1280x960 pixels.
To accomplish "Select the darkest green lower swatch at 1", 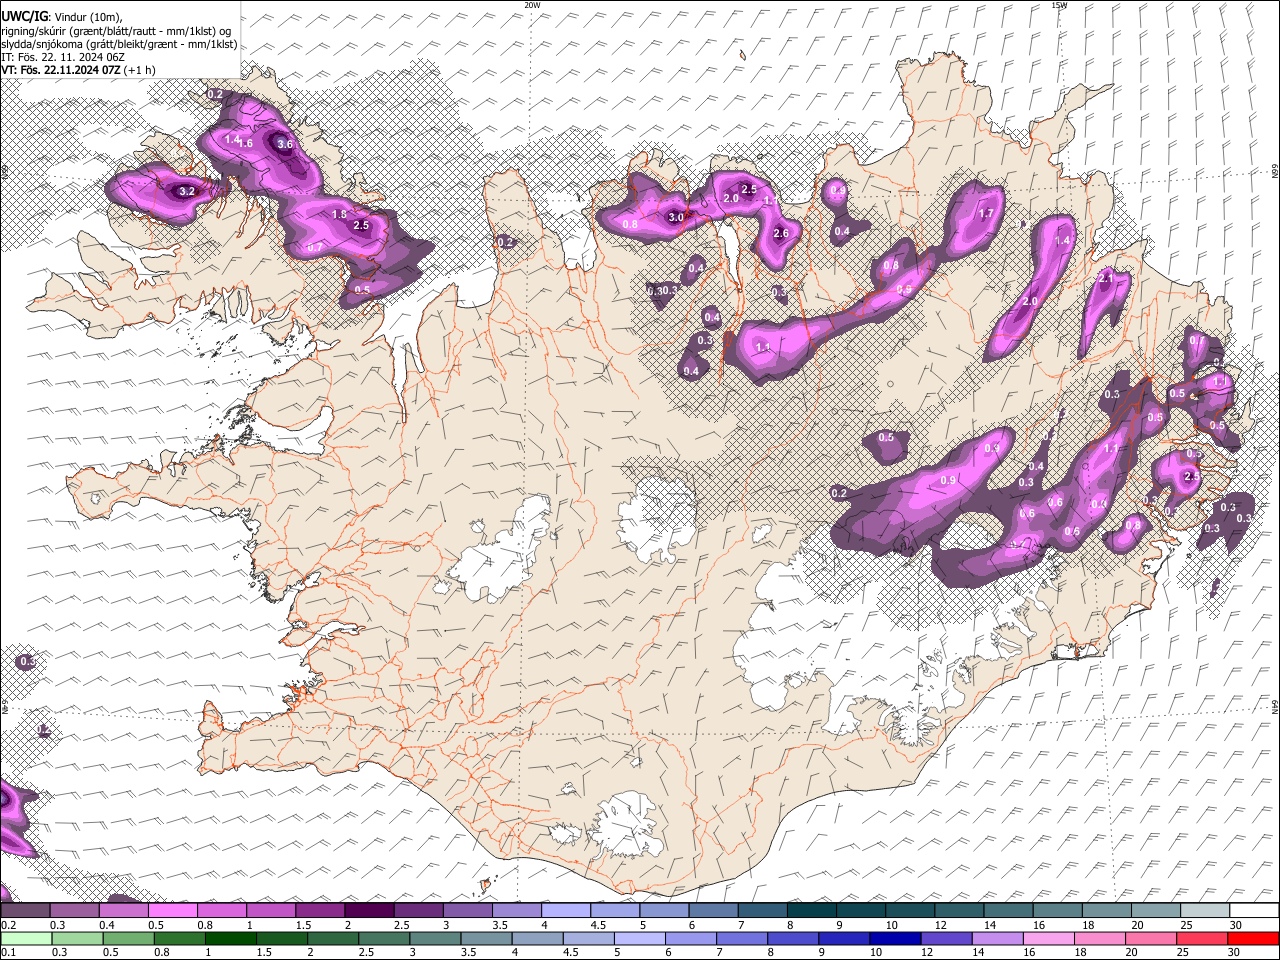I will click(x=228, y=938).
